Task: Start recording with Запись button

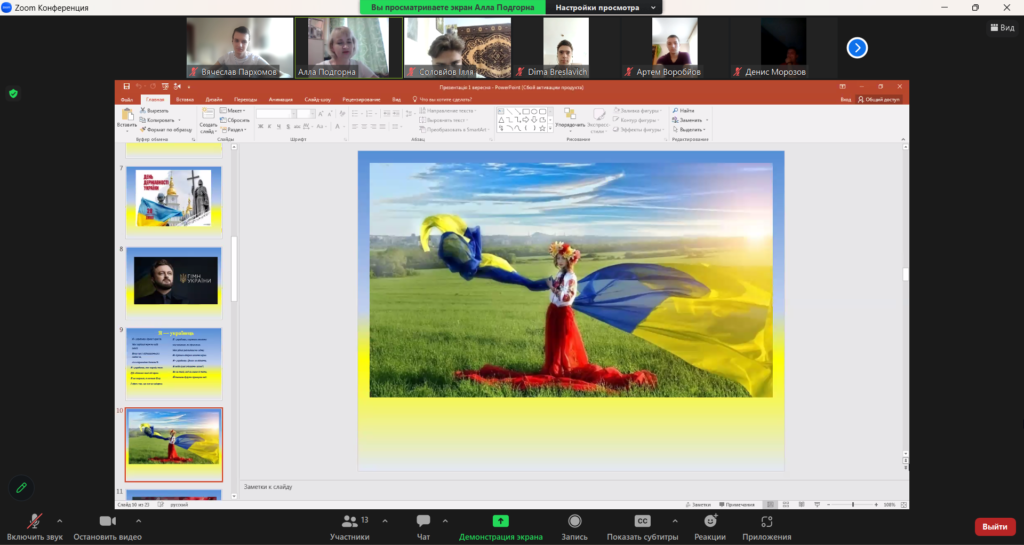Action: pos(574,527)
